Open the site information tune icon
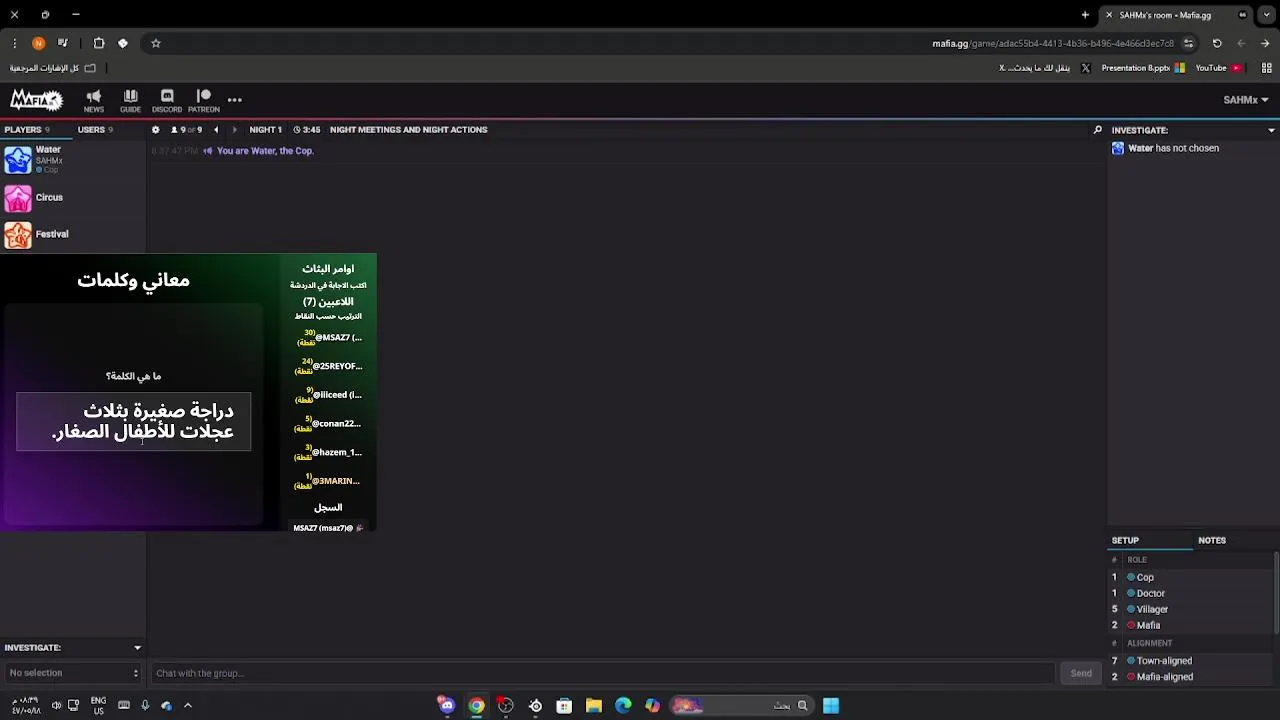 click(x=1188, y=43)
